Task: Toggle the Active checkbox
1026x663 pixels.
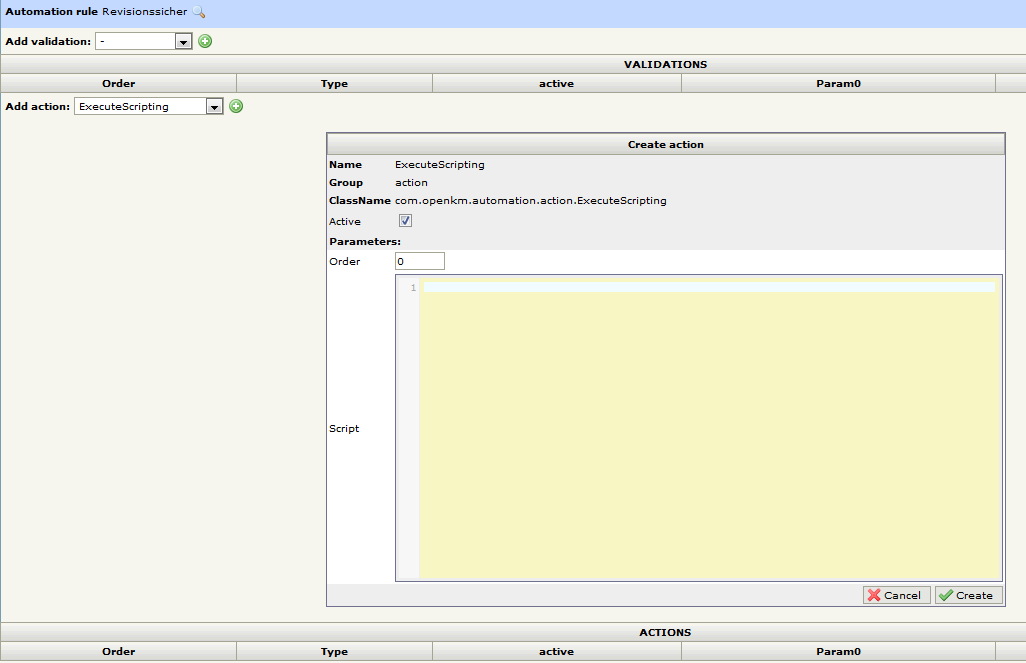Action: click(x=406, y=221)
